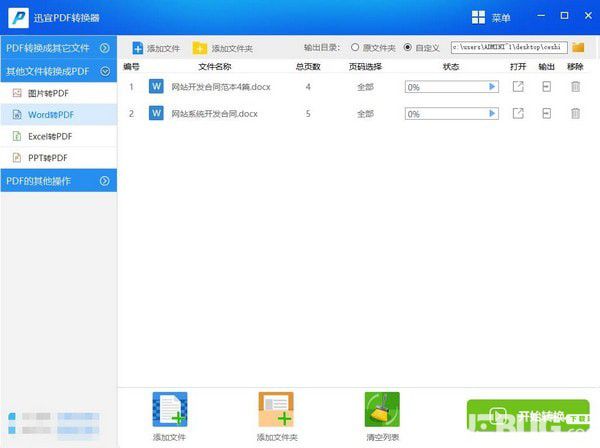Click the large 添加文件 button at bottom
This screenshot has height=448, width=600.
(170, 409)
